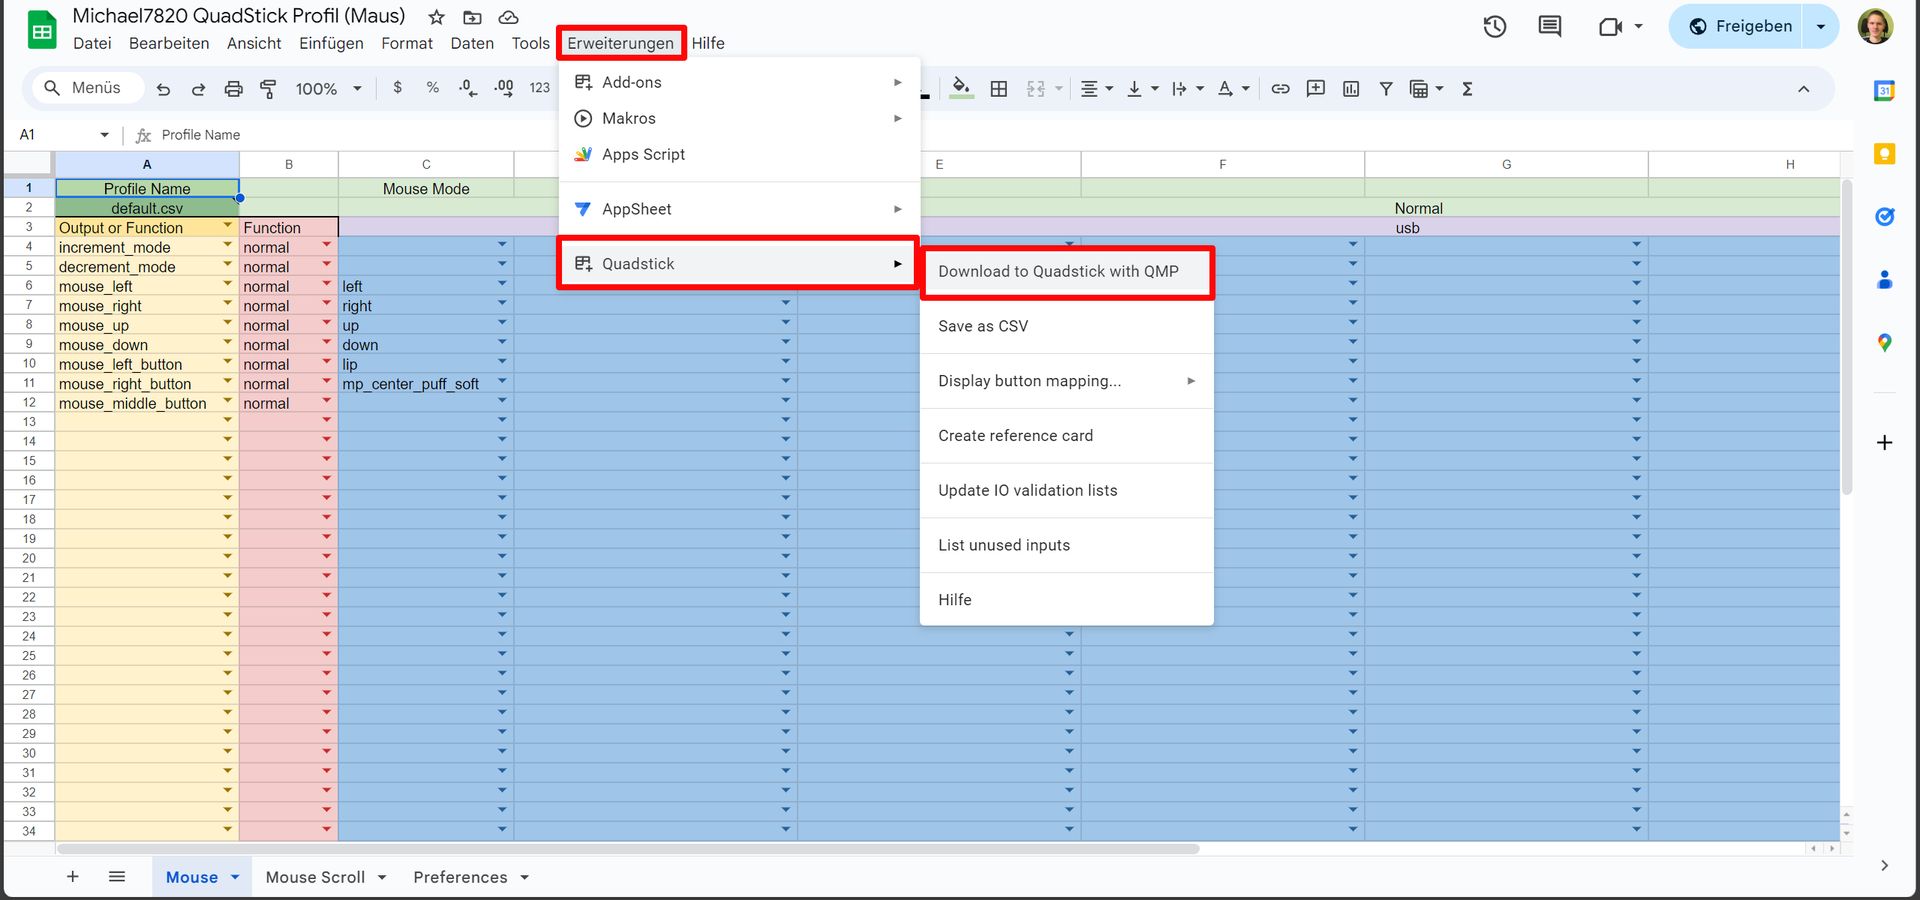Click the Freigeben share button
This screenshot has width=1920, height=900.
coord(1741,27)
